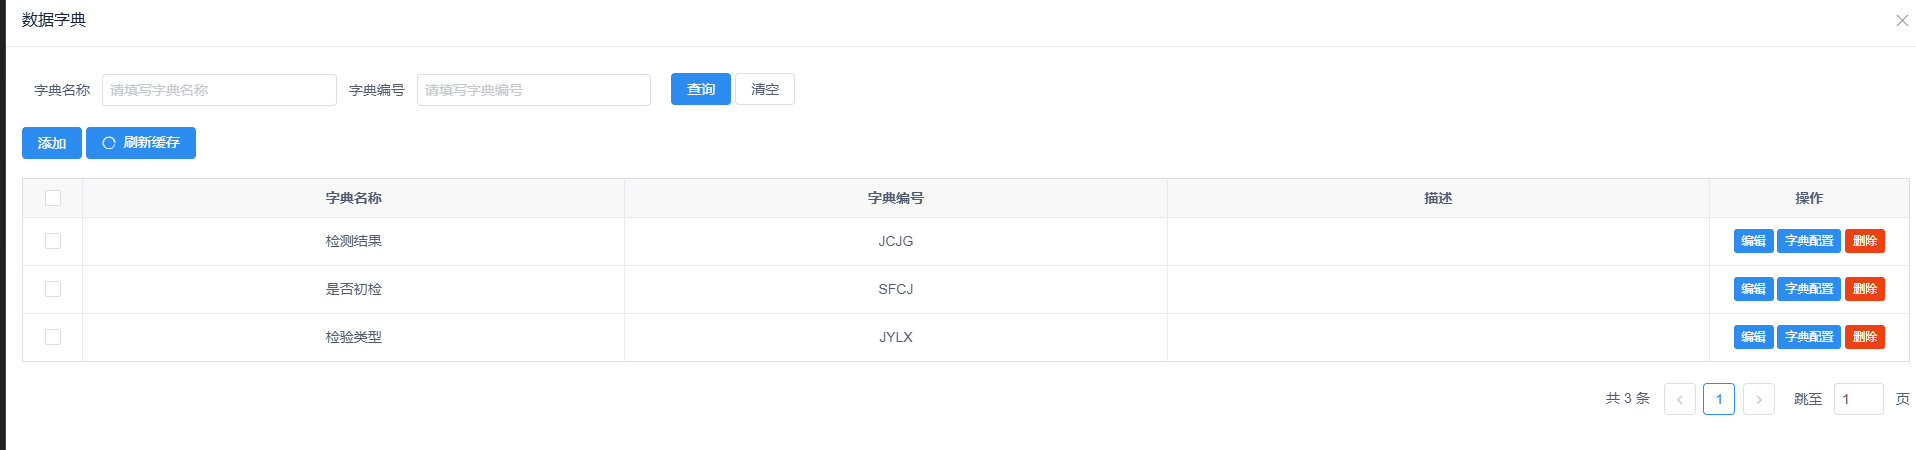Viewport: 1916px width, 450px height.
Task: Go to previous page arrow
Action: 1679,399
